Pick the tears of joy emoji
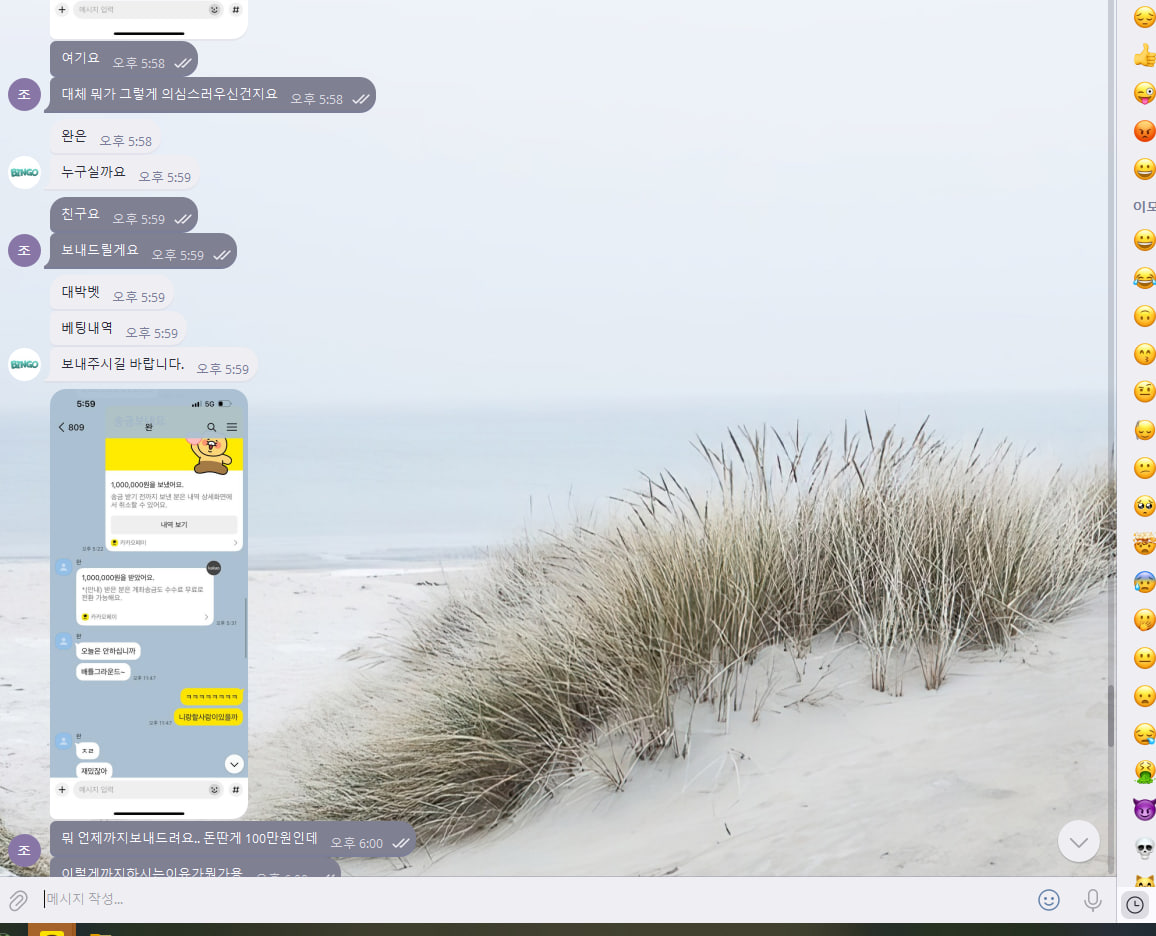1156x936 pixels. 1144,278
